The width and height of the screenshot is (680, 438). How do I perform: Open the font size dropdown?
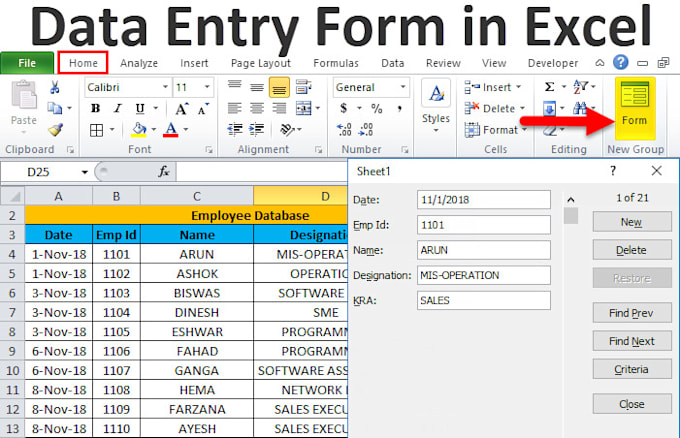[207, 87]
